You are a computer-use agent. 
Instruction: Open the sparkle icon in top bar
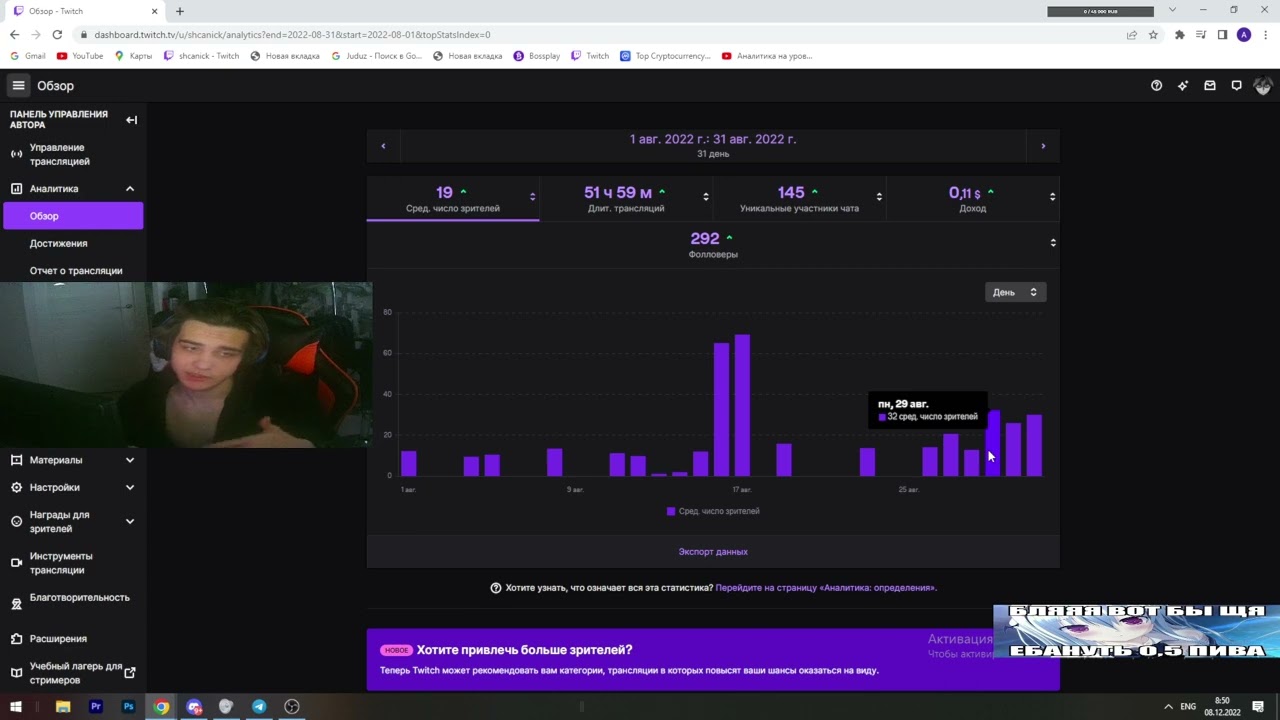(1183, 86)
